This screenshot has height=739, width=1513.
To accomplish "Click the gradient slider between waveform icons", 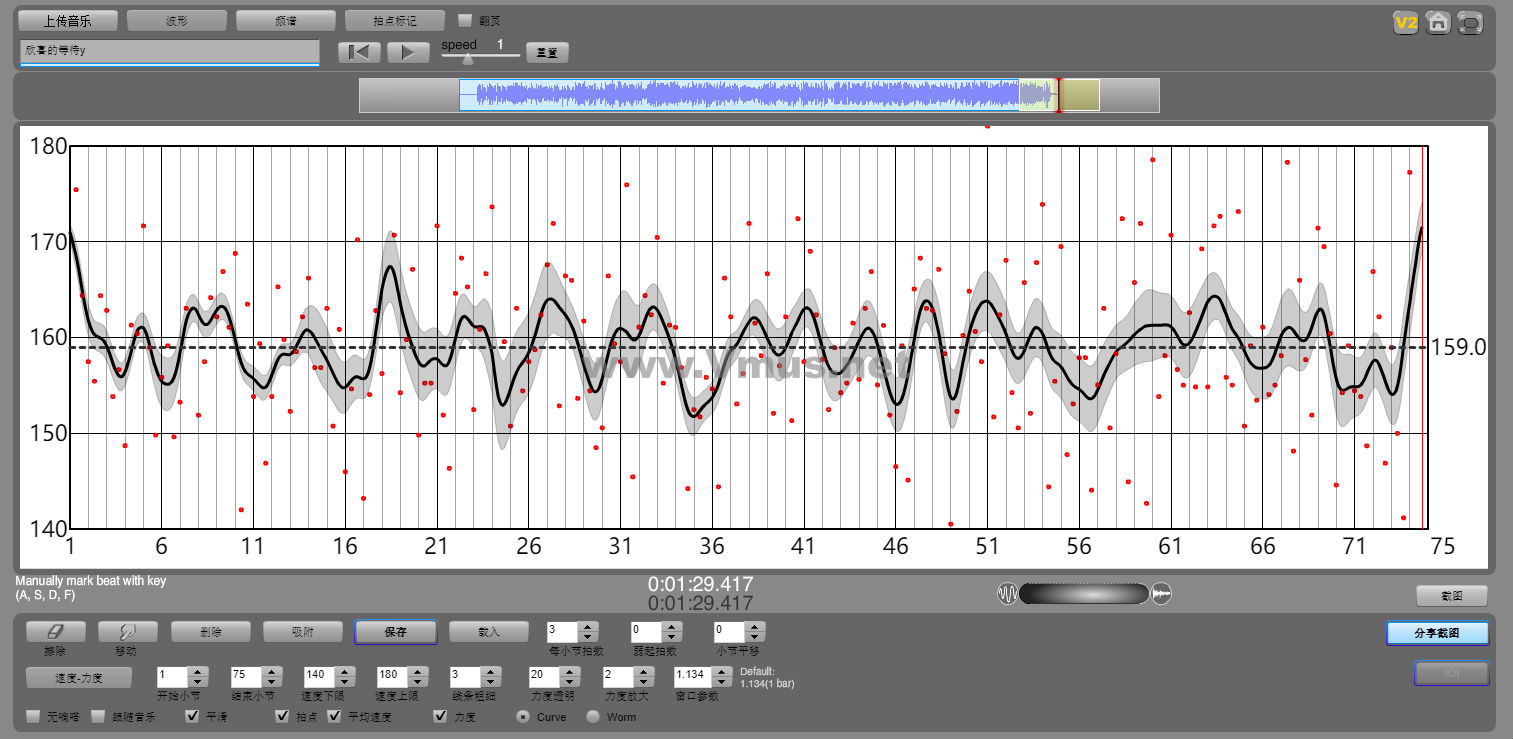I will (1084, 594).
